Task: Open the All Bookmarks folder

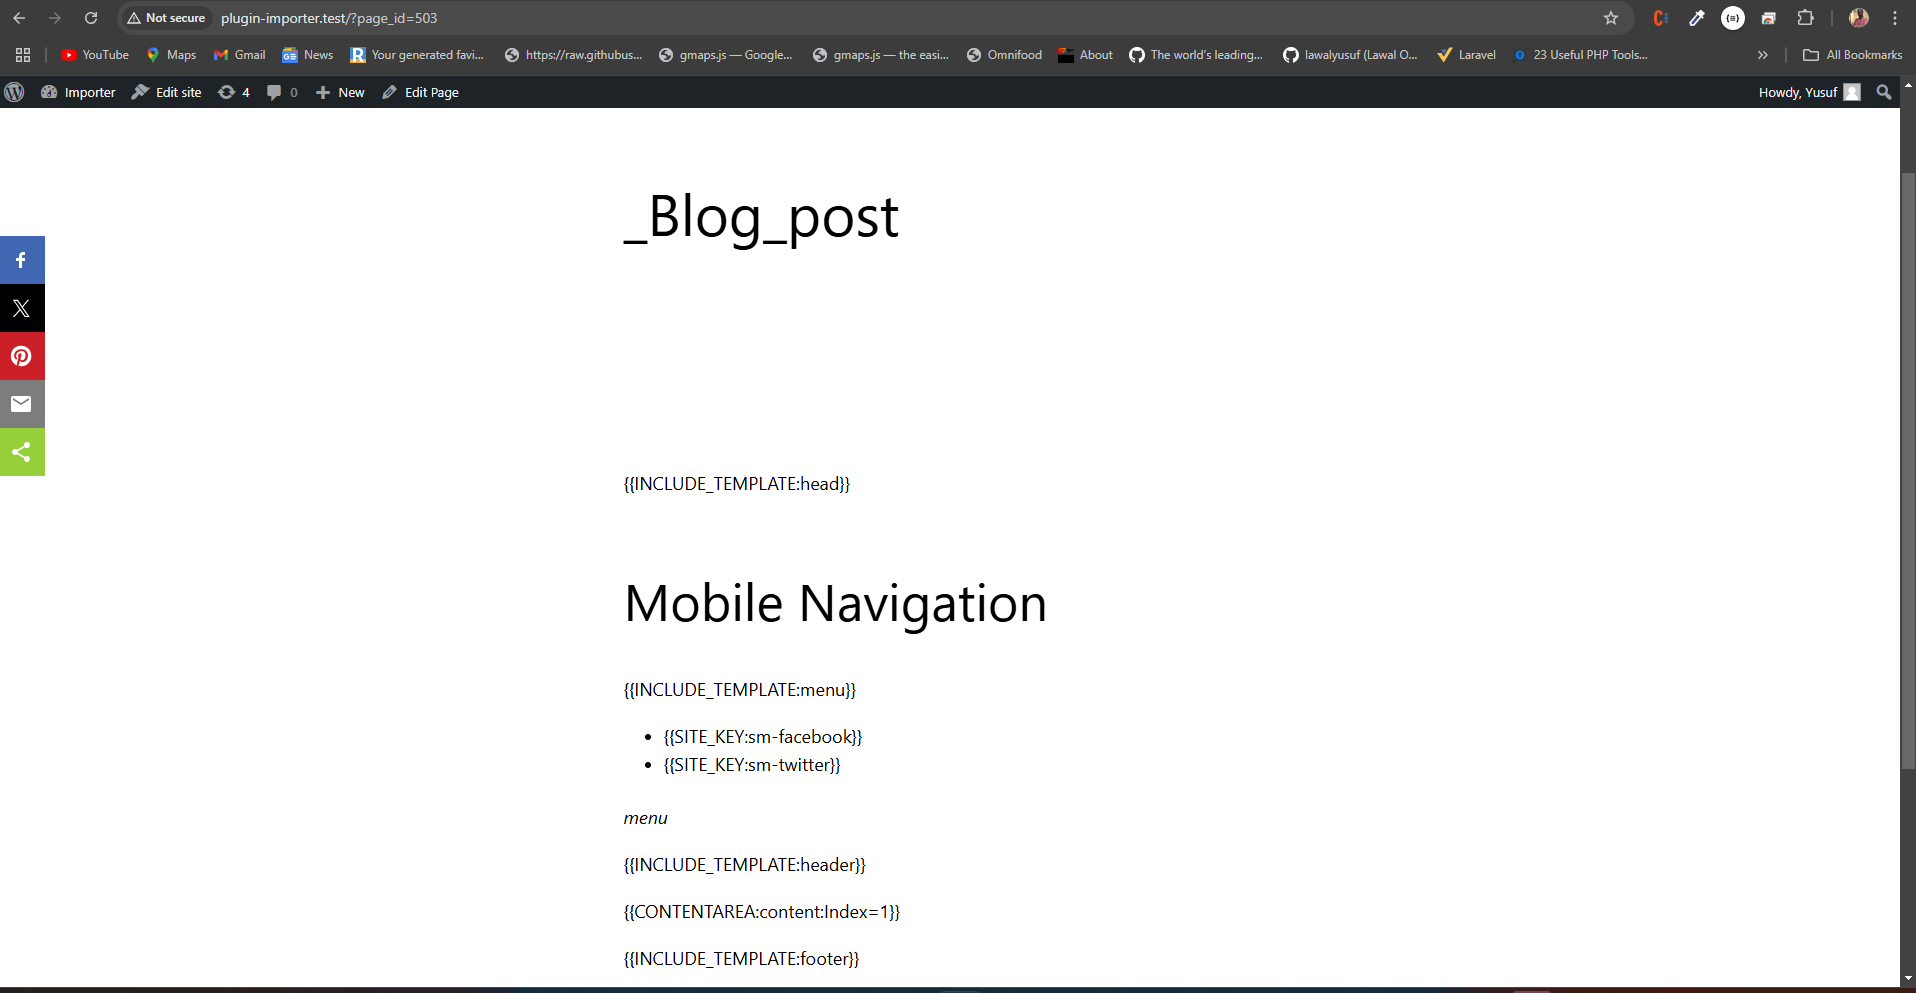Action: coord(1852,55)
